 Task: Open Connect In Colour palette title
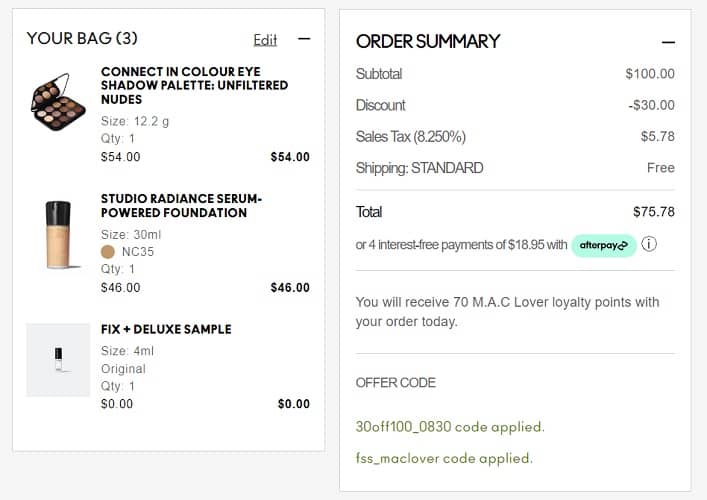click(194, 86)
